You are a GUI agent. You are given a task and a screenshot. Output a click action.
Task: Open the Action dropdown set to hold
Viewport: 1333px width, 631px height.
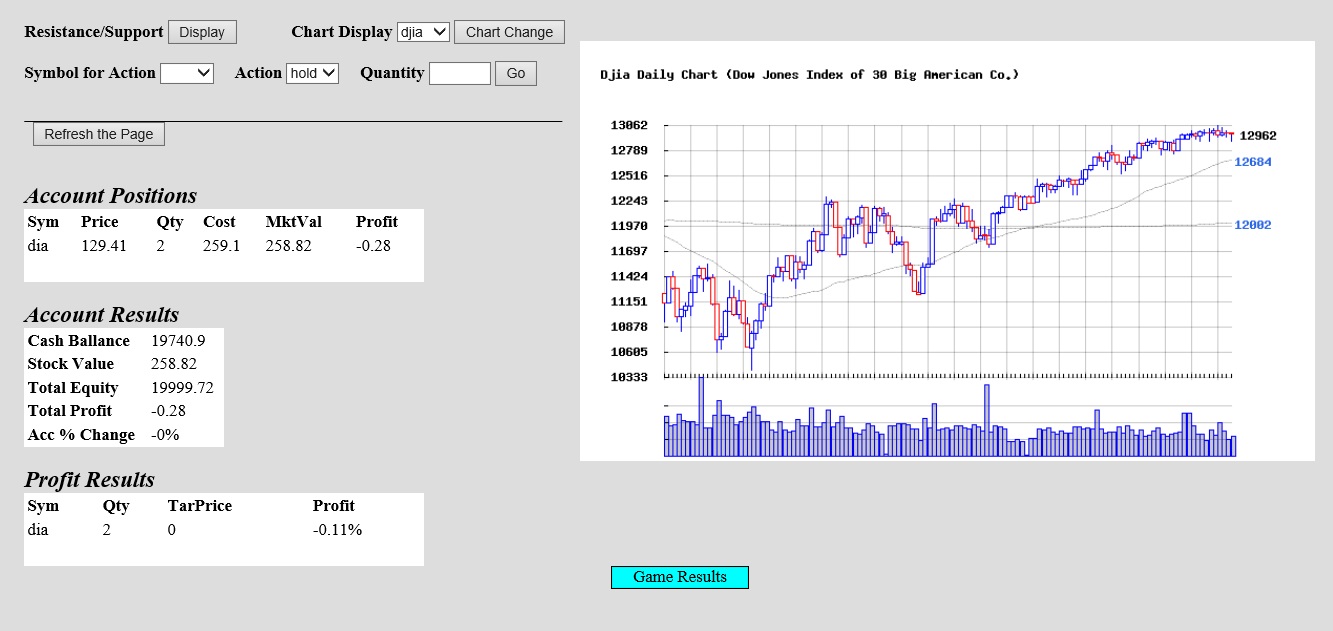313,73
